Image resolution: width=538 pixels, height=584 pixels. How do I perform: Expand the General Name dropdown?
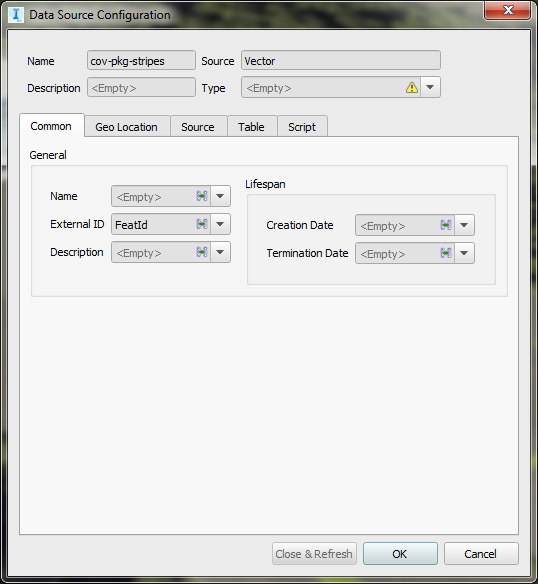(x=220, y=196)
